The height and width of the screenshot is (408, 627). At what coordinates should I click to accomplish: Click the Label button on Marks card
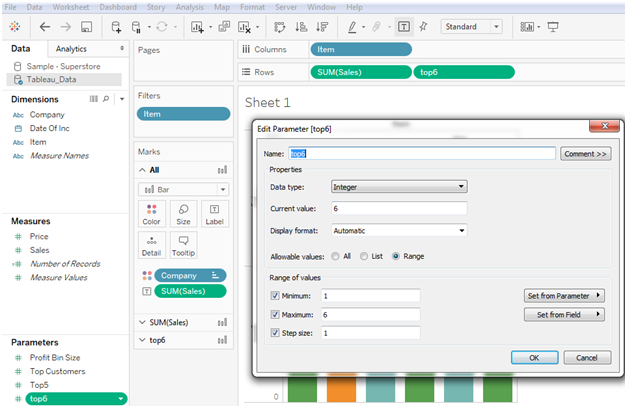point(215,214)
